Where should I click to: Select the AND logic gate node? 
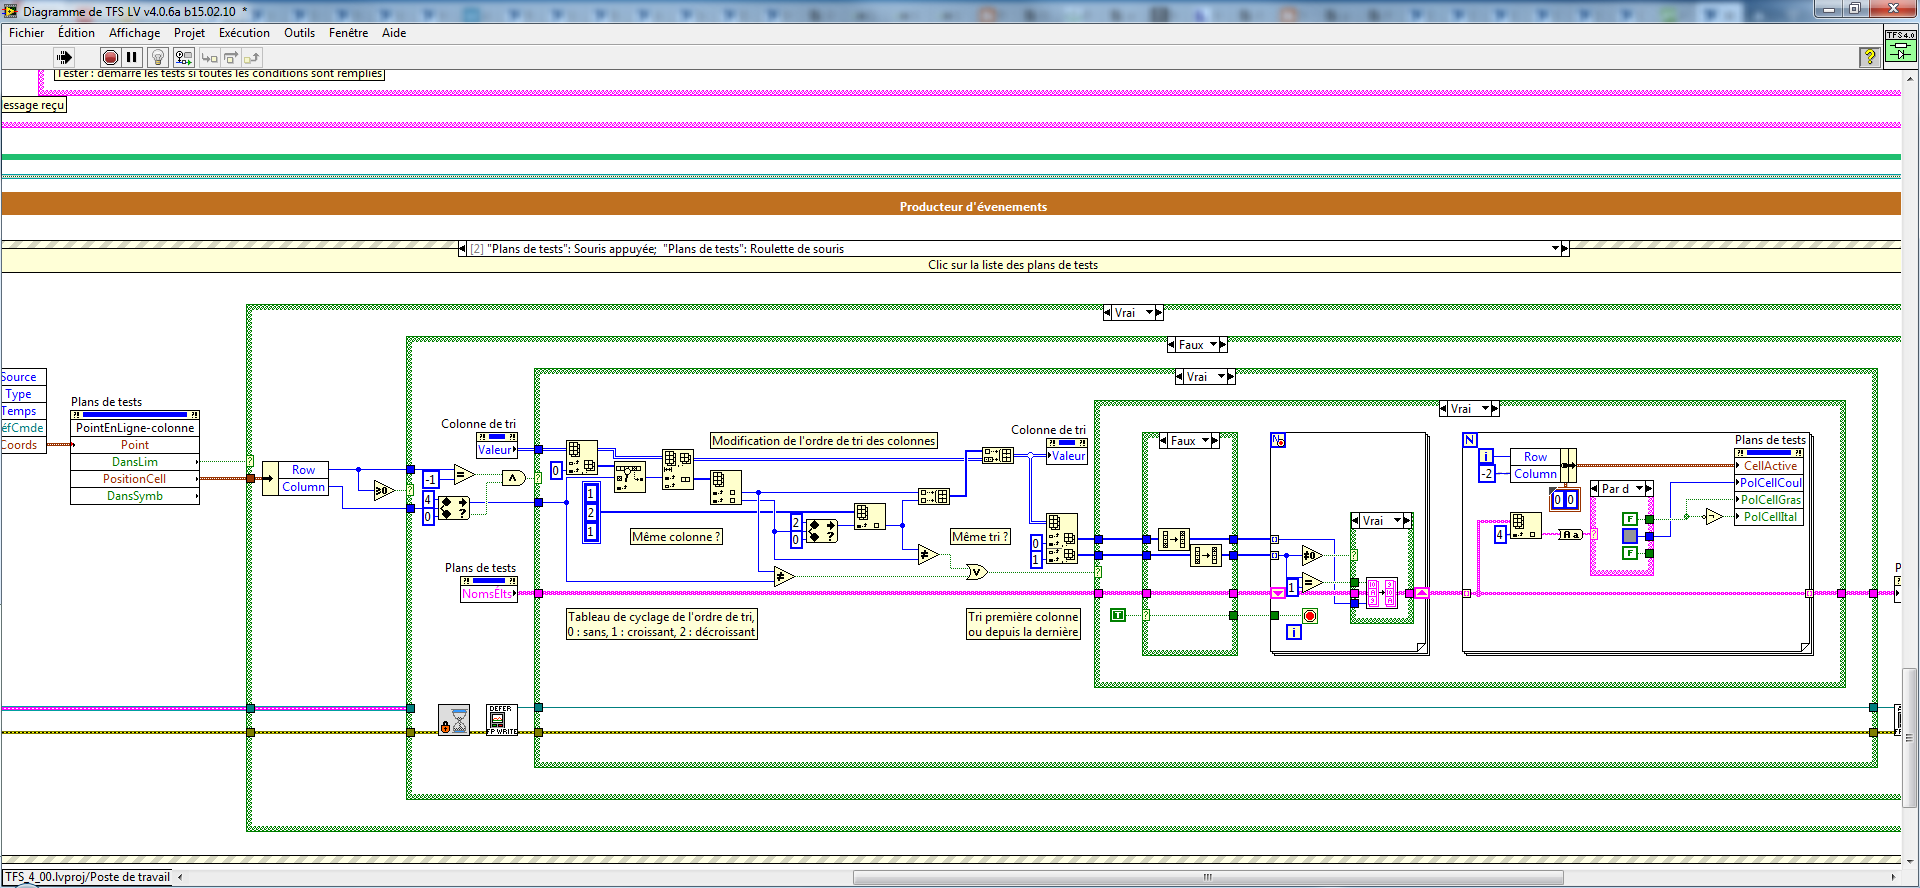tap(513, 478)
